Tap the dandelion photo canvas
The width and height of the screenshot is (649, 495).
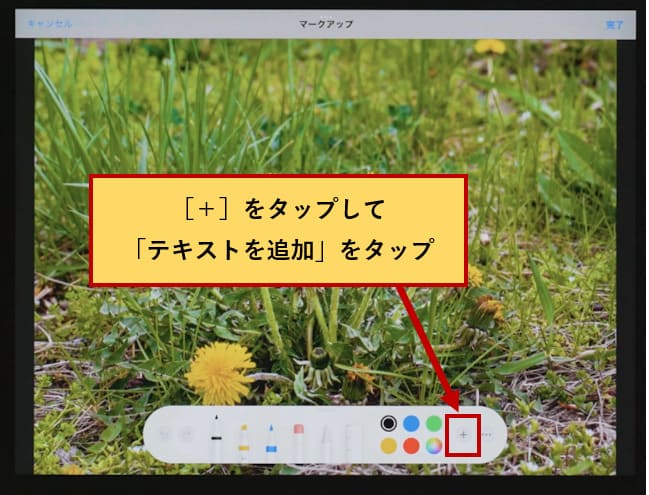click(325, 257)
